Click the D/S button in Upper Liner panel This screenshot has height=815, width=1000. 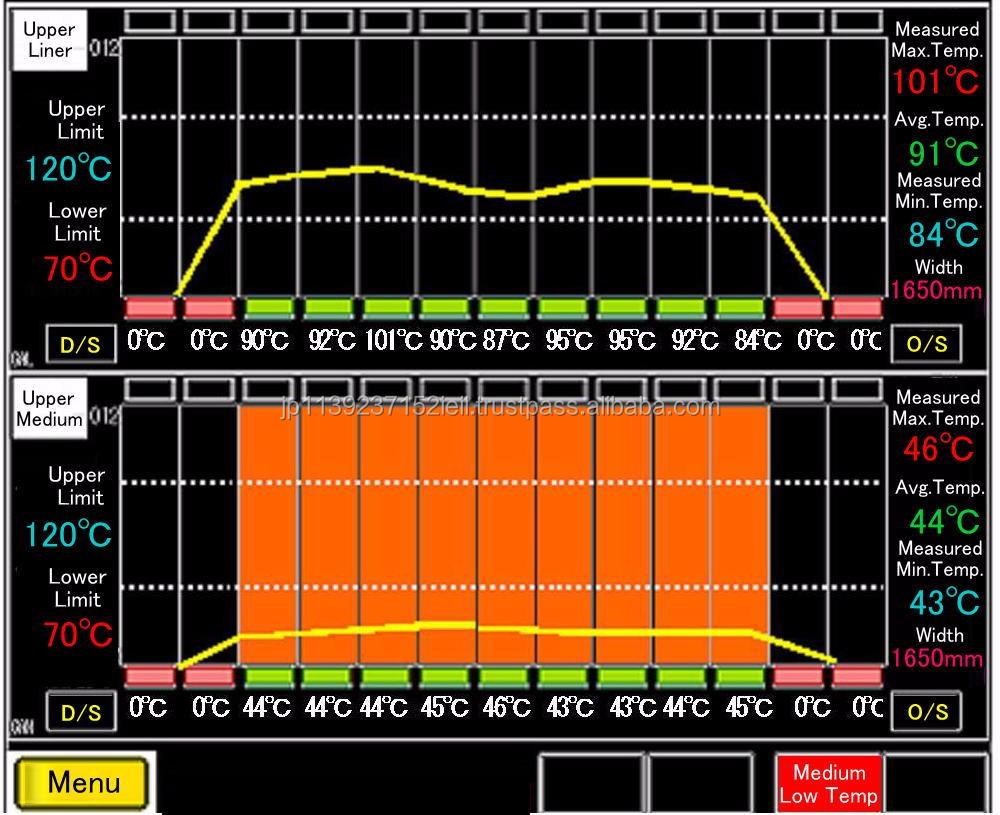(80, 345)
